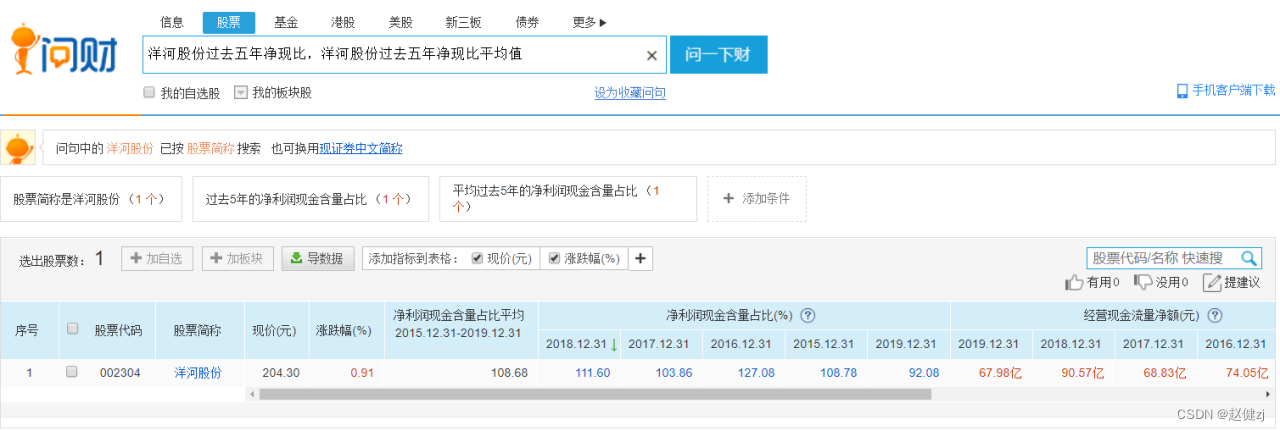Click the cash flow value 67.98亿

point(998,372)
